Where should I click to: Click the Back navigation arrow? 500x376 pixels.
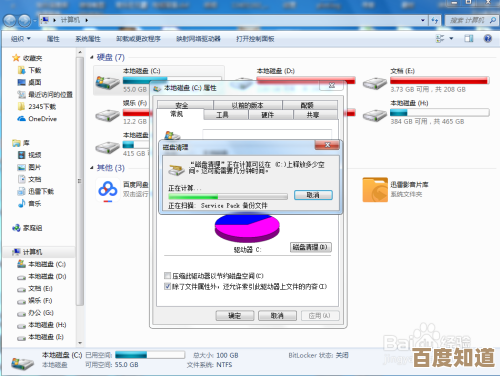coord(10,21)
